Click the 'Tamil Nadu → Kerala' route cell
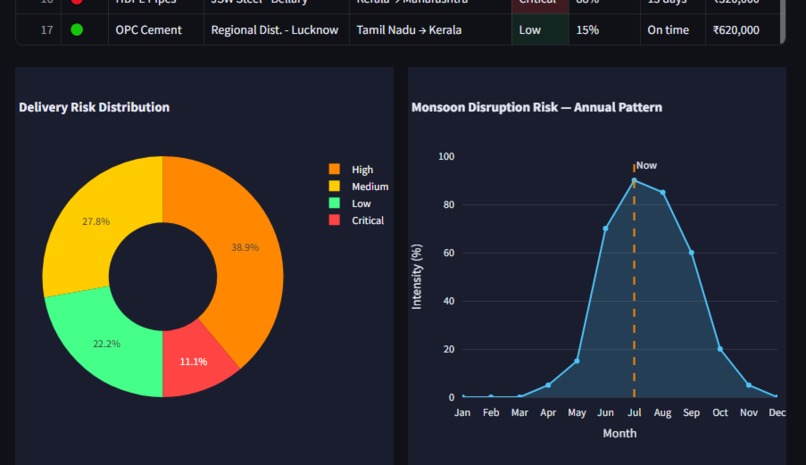806x465 pixels. coord(430,30)
